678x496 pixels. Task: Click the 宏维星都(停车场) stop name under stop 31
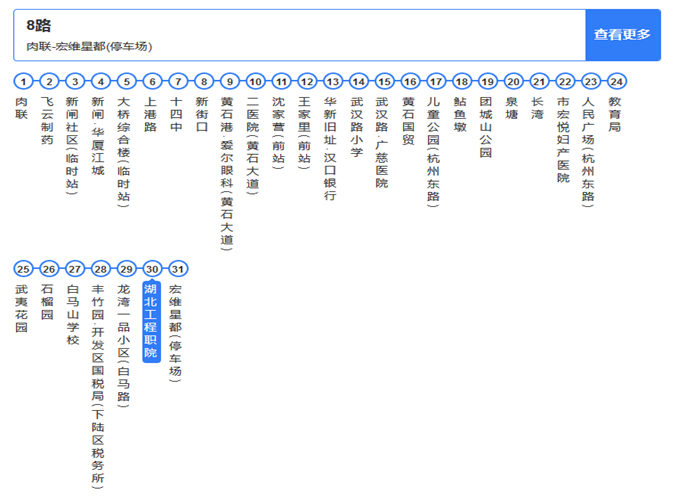point(175,333)
